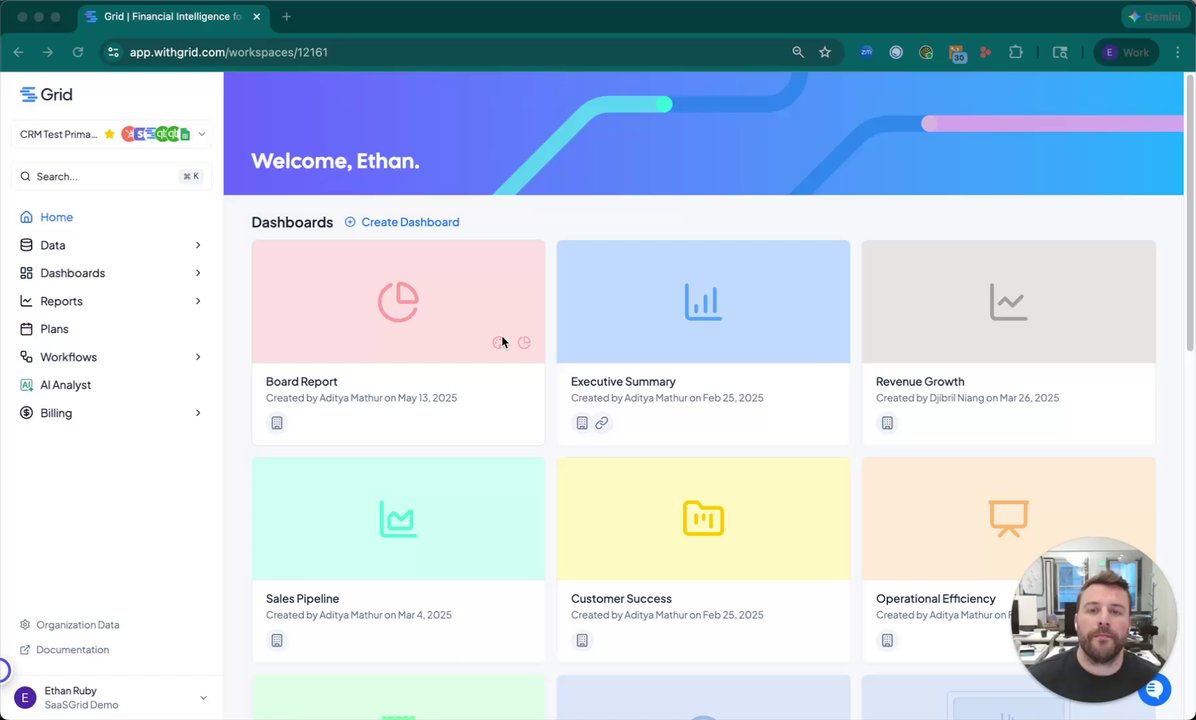Click the browser back arrow
The width and height of the screenshot is (1196, 720).
point(19,52)
